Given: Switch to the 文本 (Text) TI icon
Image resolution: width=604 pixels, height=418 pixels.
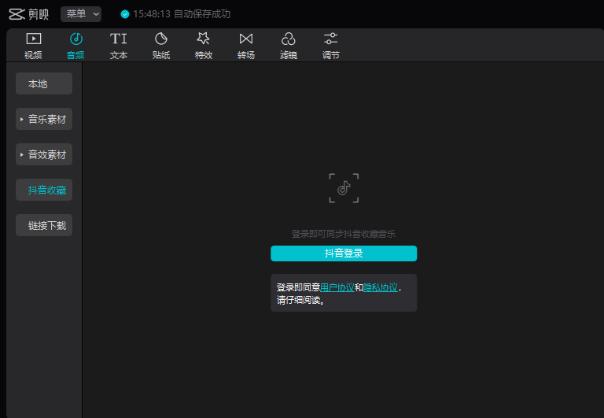Looking at the screenshot, I should 118,39.
